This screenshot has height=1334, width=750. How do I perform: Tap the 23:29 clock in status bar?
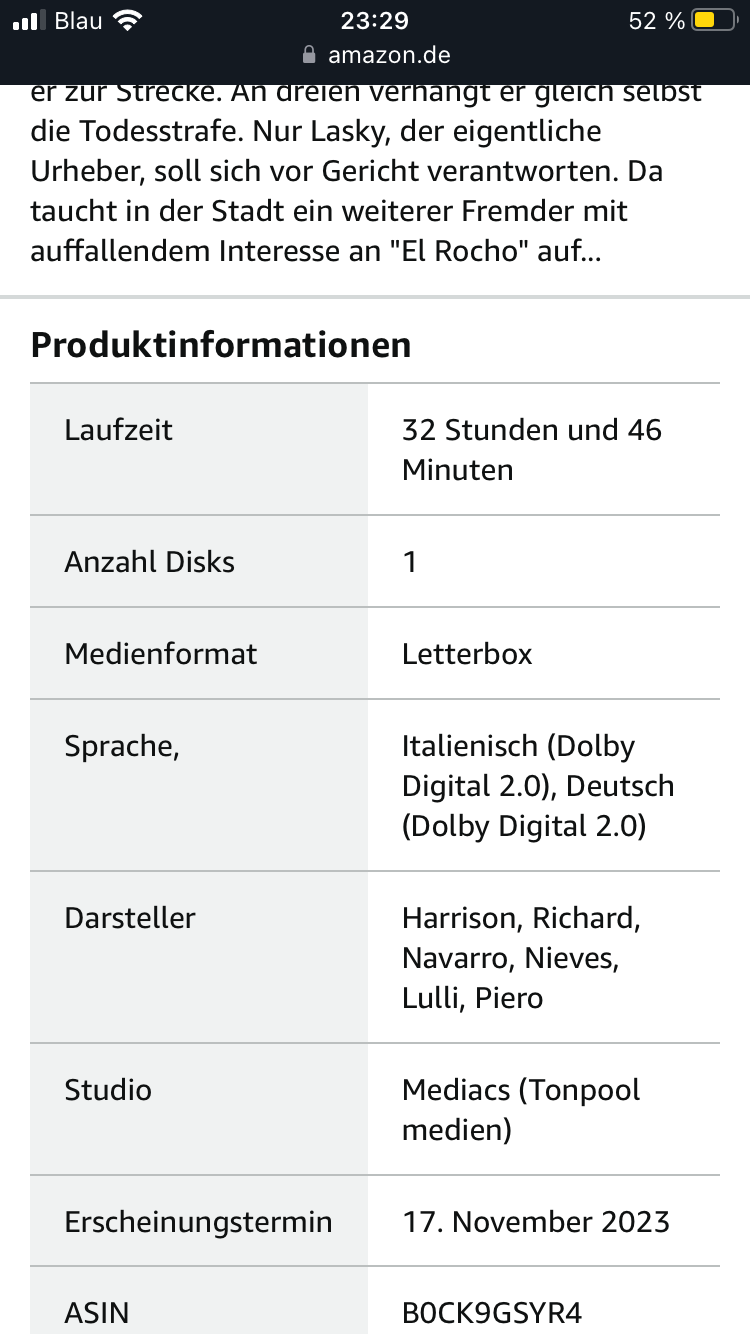pyautogui.click(x=375, y=21)
